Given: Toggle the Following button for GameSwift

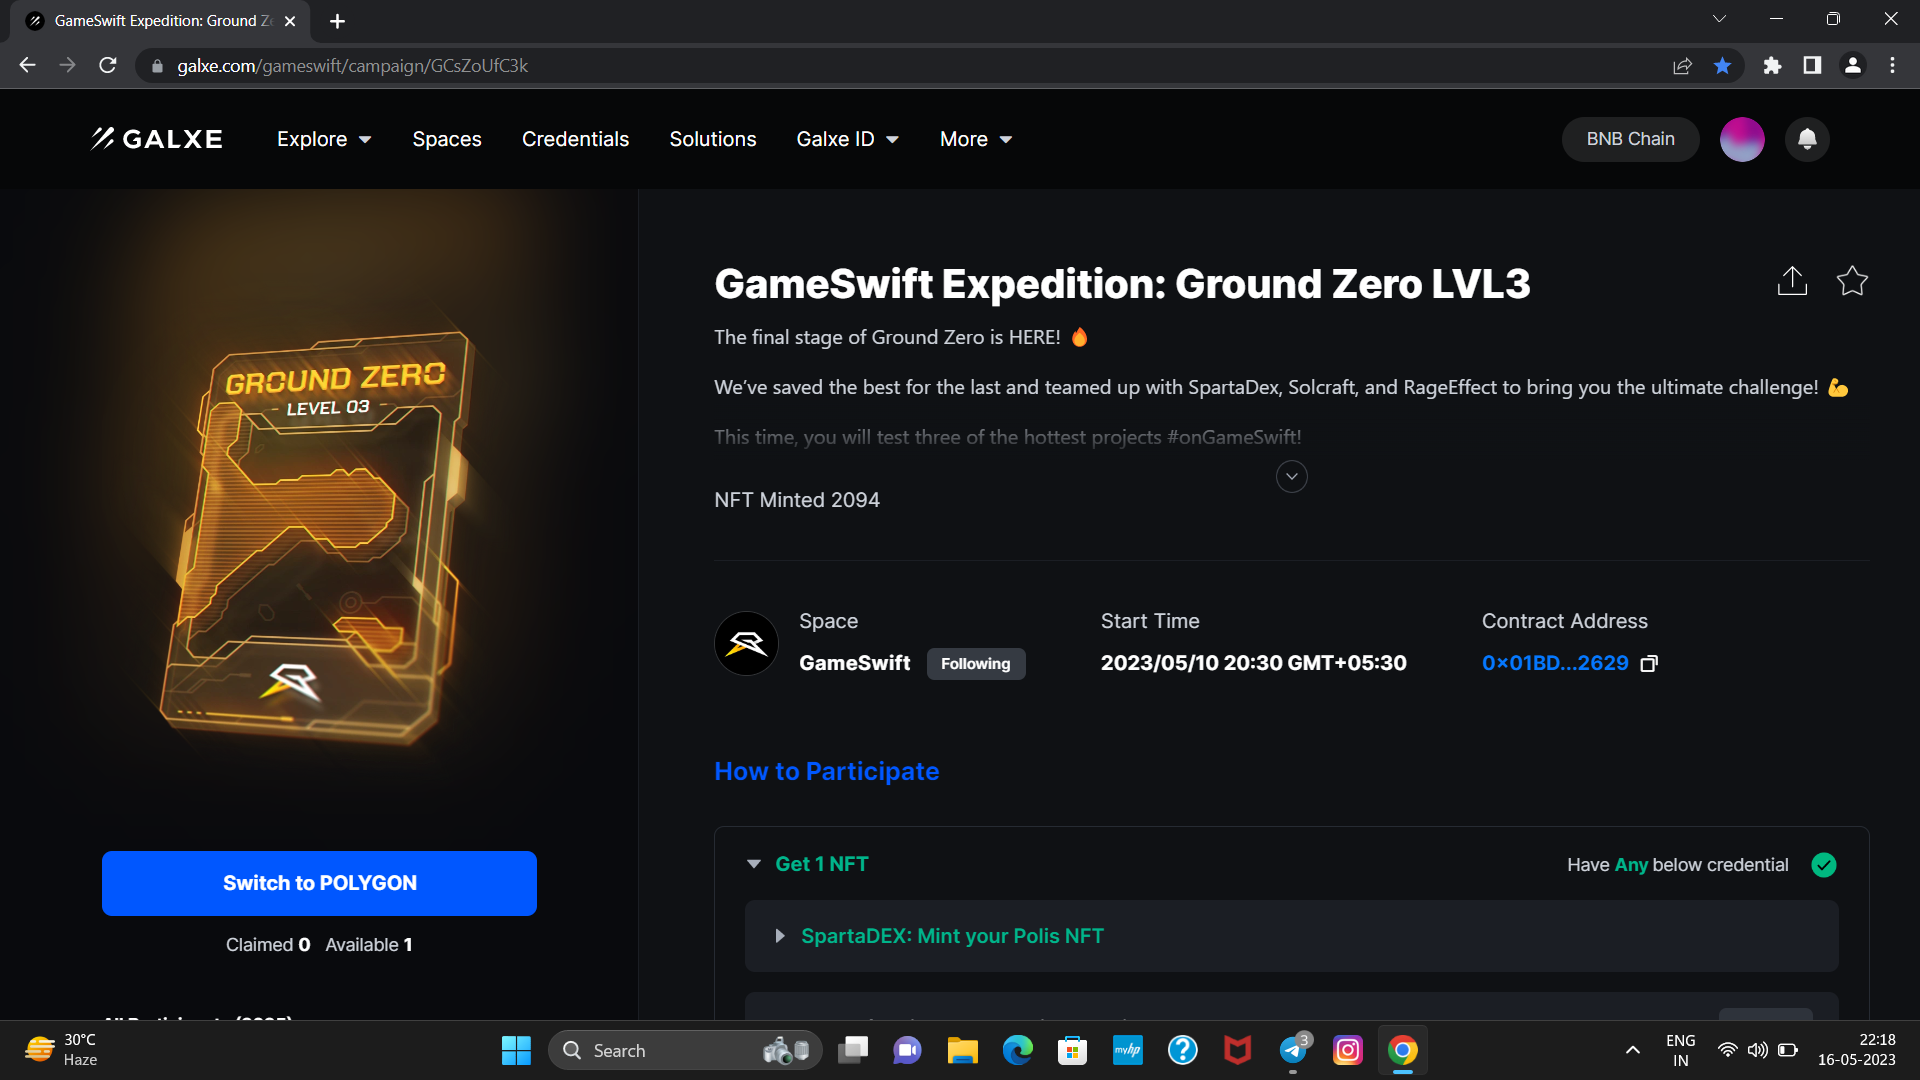Looking at the screenshot, I should (x=976, y=664).
